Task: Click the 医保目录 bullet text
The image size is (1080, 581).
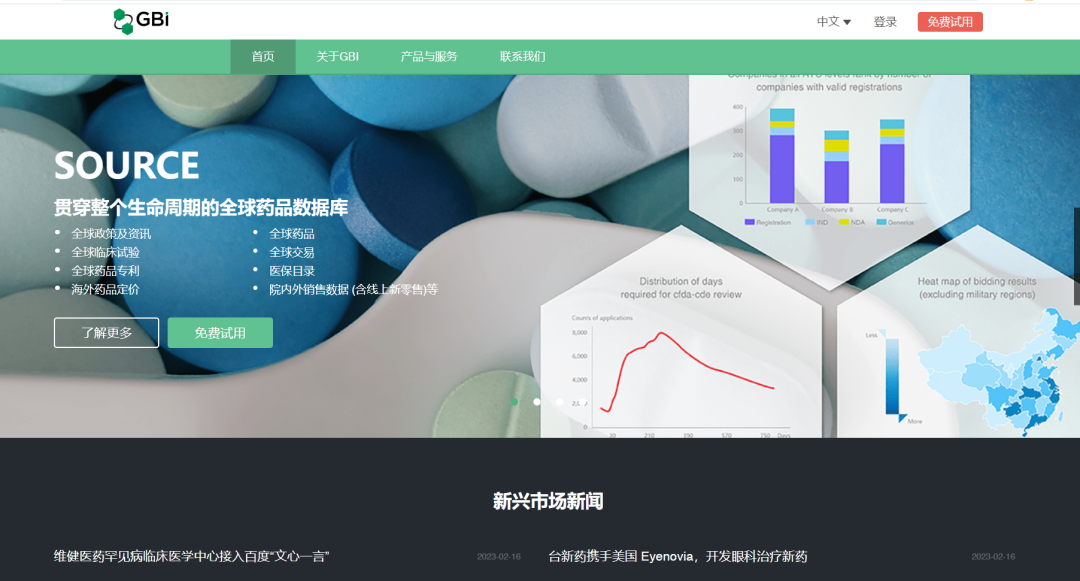Action: [292, 271]
